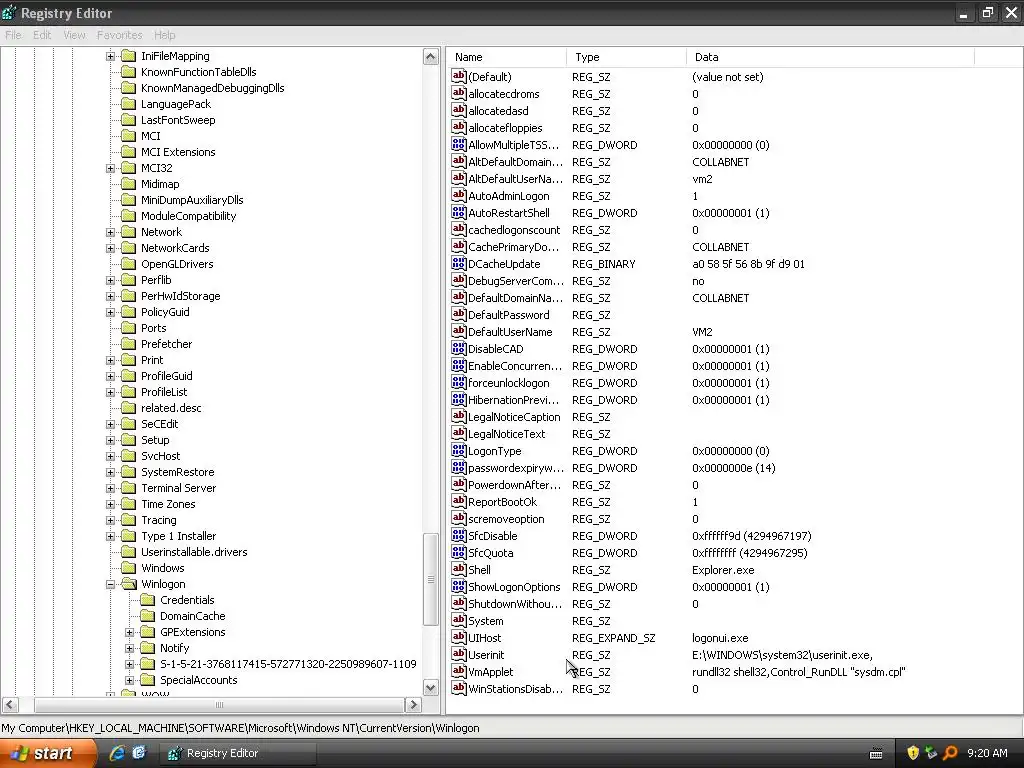Click the DisableCAD DWORD icon

pyautogui.click(x=458, y=349)
